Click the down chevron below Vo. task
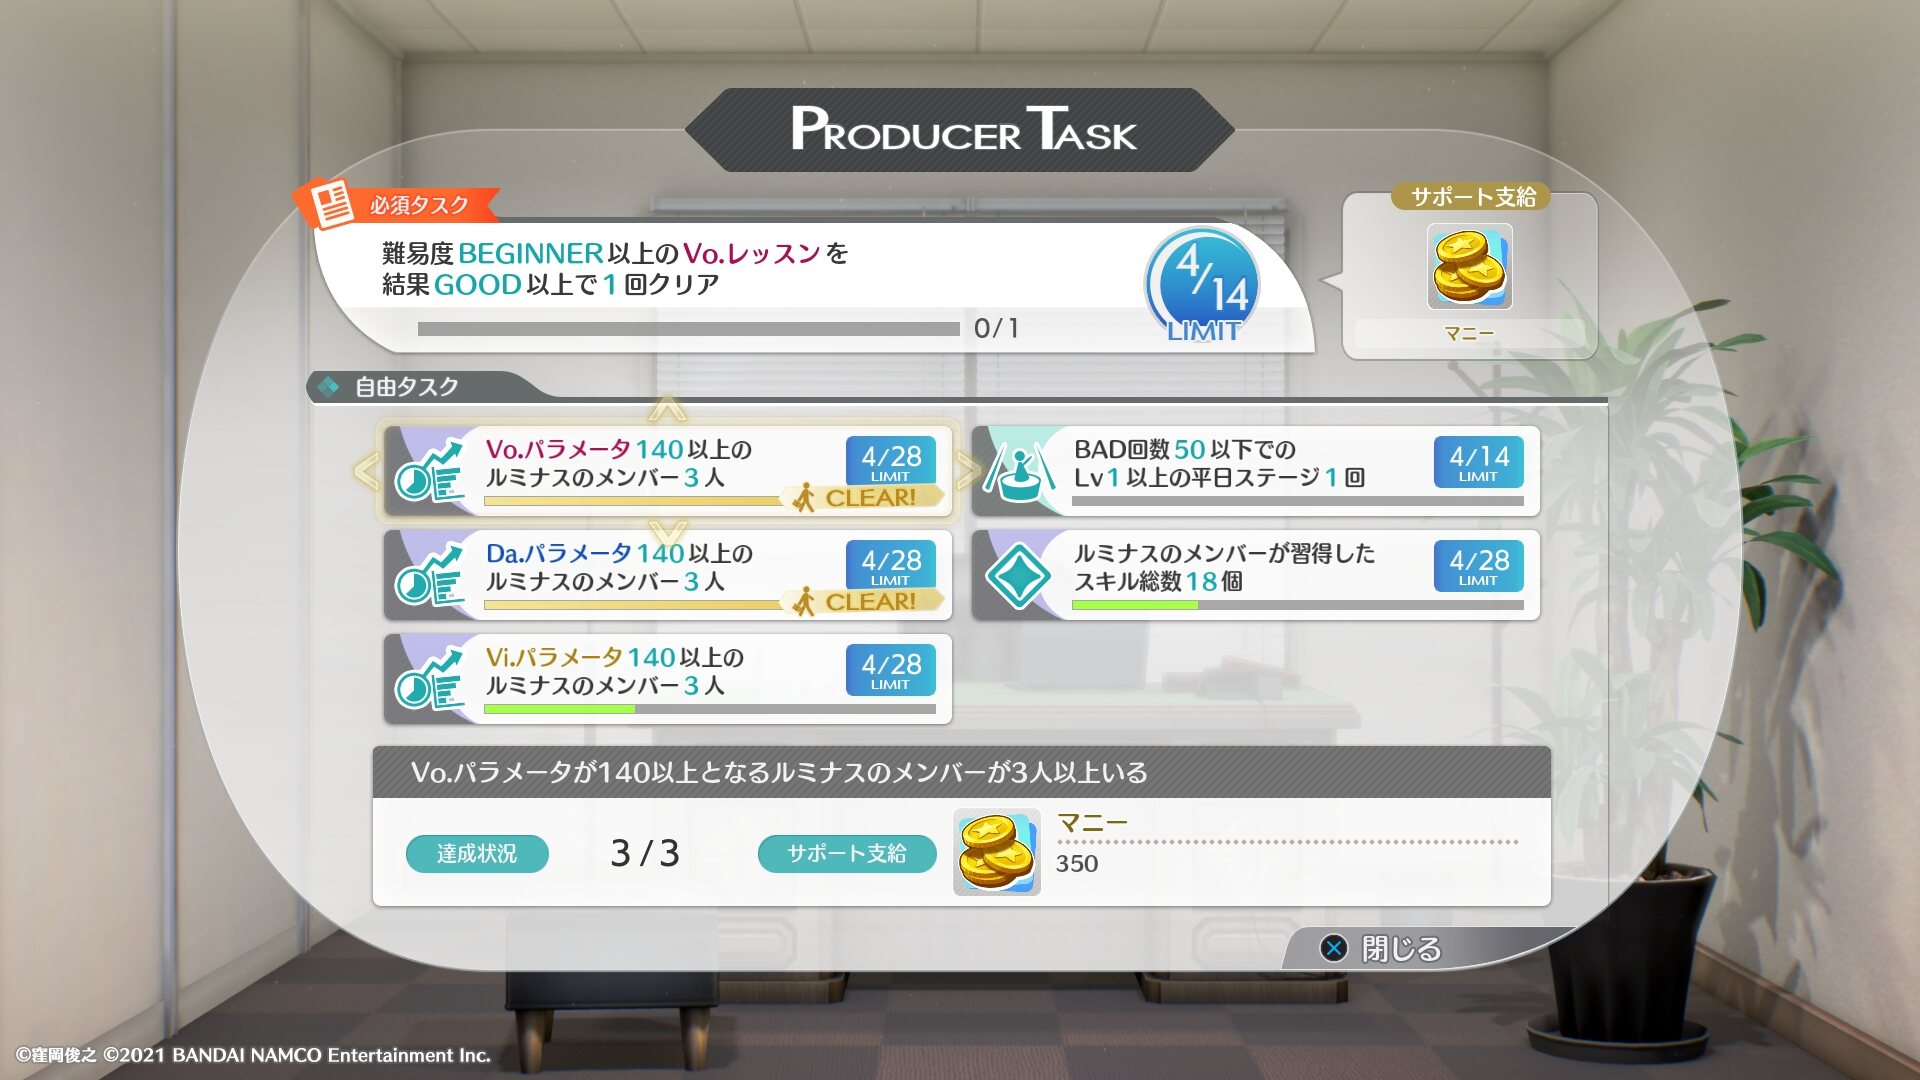Image resolution: width=1920 pixels, height=1080 pixels. (x=667, y=531)
